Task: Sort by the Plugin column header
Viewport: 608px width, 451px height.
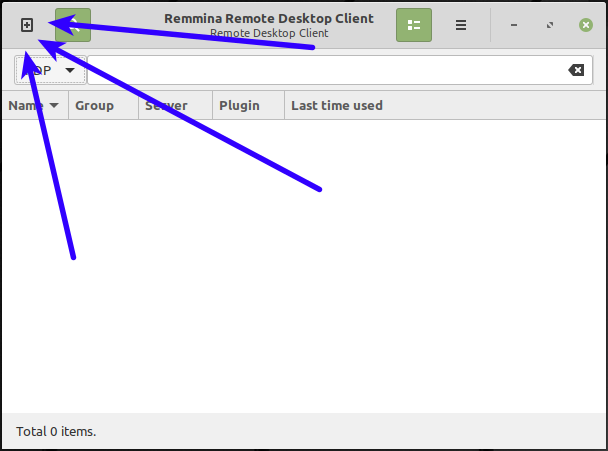Action: coord(248,105)
